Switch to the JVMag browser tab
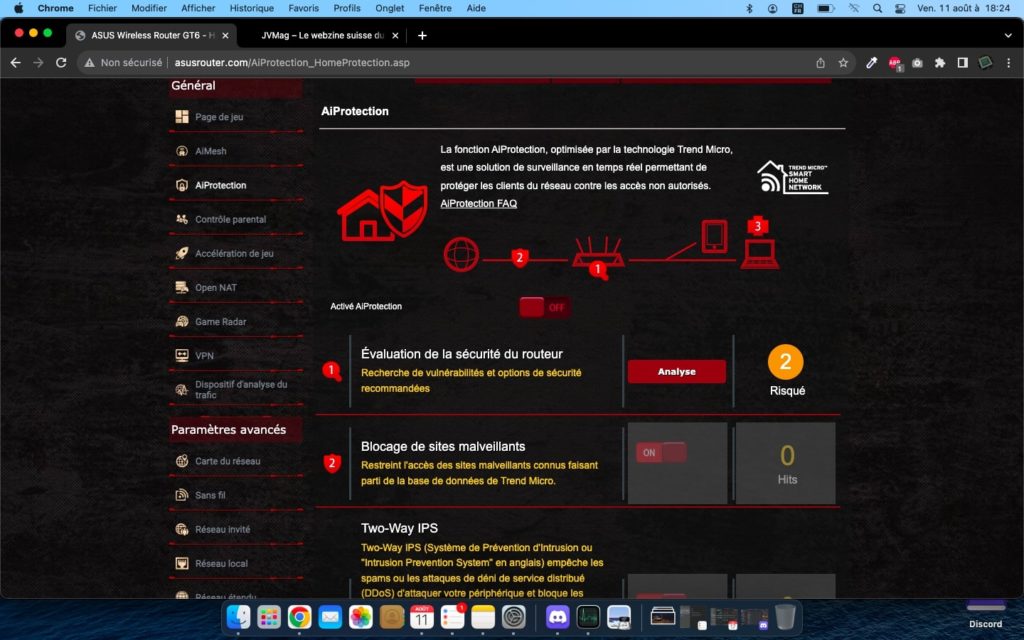1024x640 pixels. [321, 35]
